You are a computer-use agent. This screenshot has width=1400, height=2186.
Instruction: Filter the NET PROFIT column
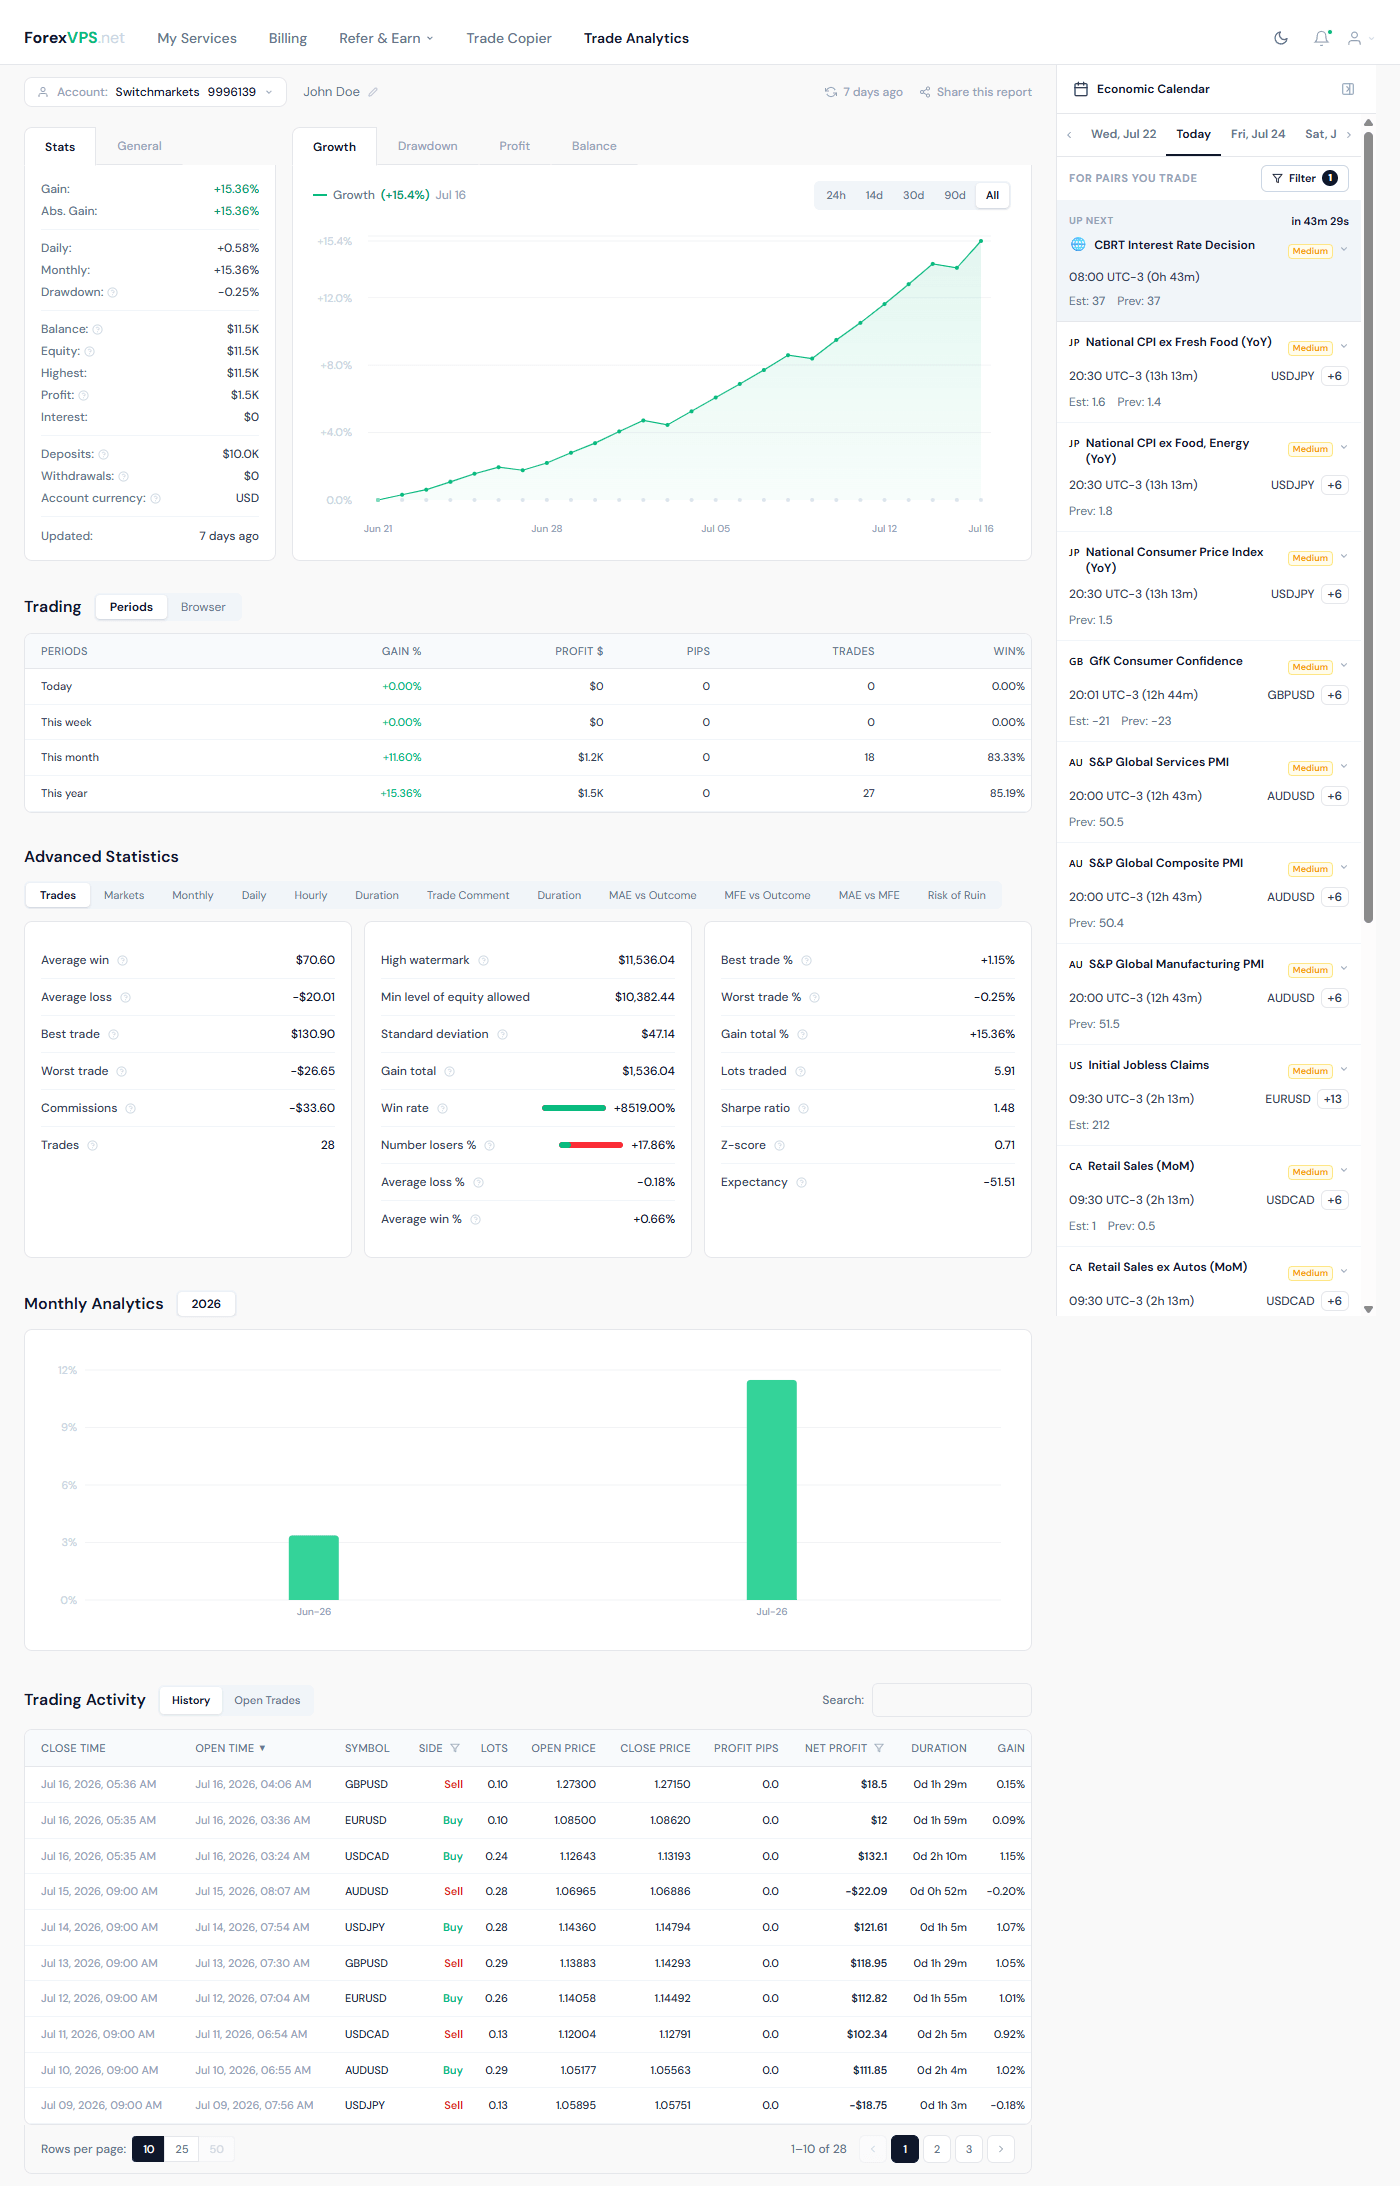pos(879,1748)
